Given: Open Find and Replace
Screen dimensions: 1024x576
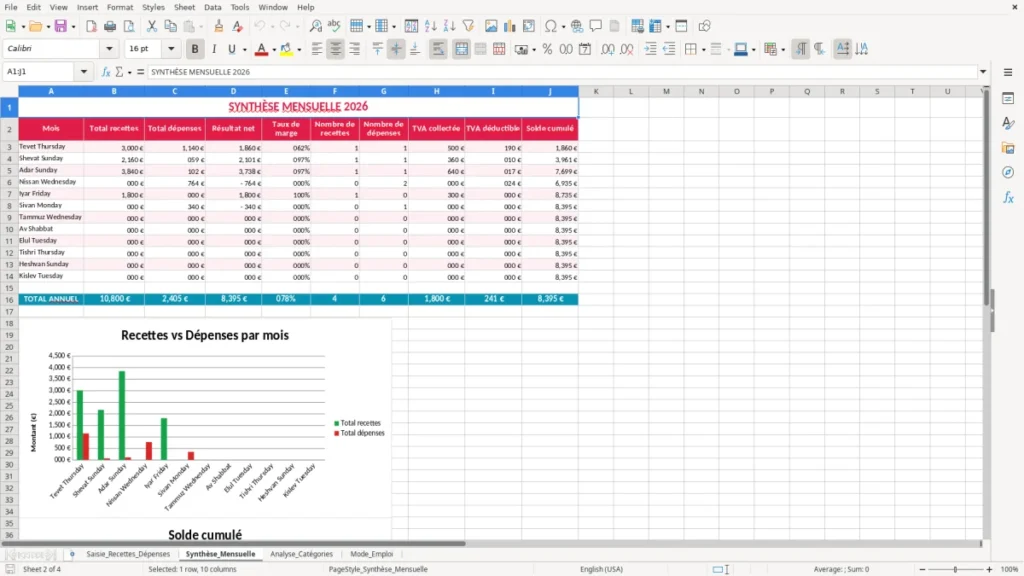Looking at the screenshot, I should (315, 26).
